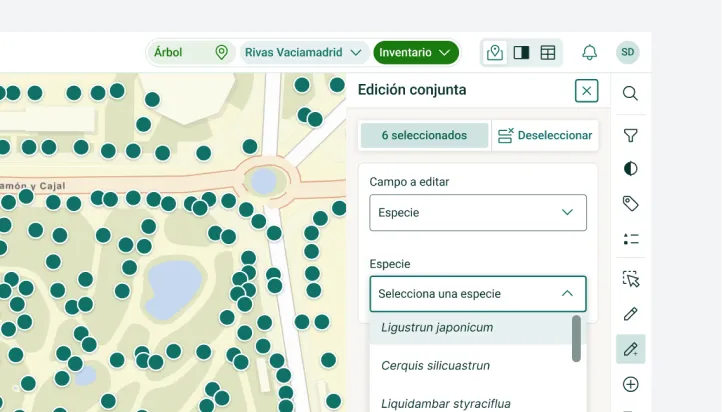This screenshot has width=722, height=412.
Task: Select the pencil edit tool
Action: pyautogui.click(x=630, y=314)
